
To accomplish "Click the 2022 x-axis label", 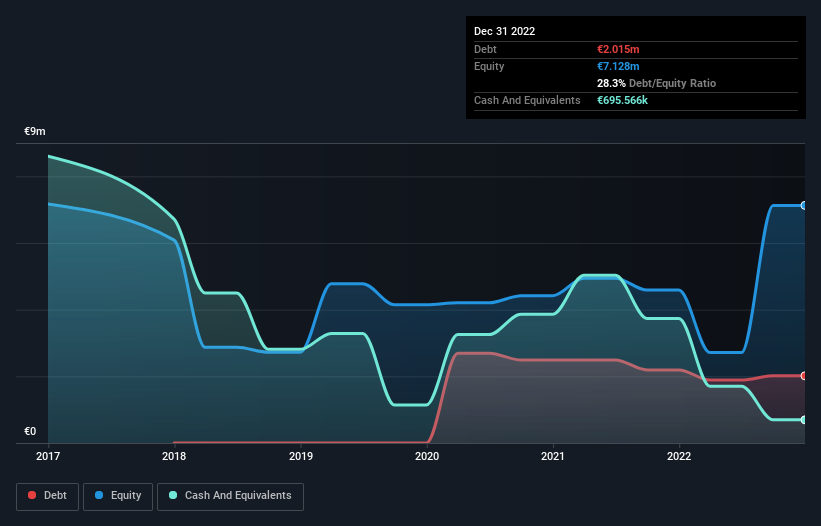I will coord(679,456).
